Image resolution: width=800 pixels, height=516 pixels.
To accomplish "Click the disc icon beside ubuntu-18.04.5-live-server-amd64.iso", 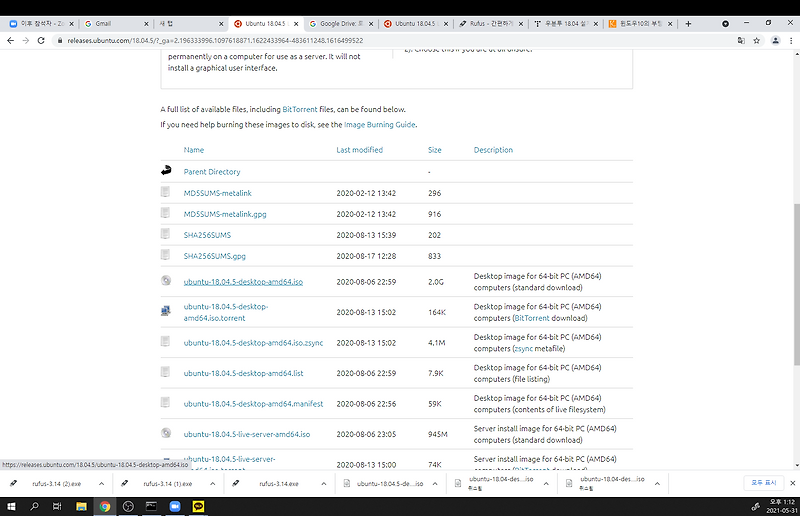I will point(166,433).
